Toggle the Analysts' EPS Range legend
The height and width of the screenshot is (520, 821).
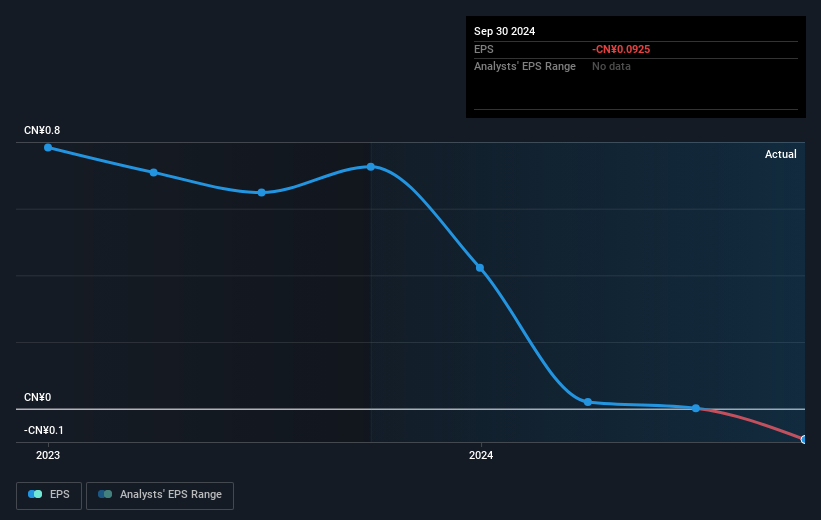(160, 495)
